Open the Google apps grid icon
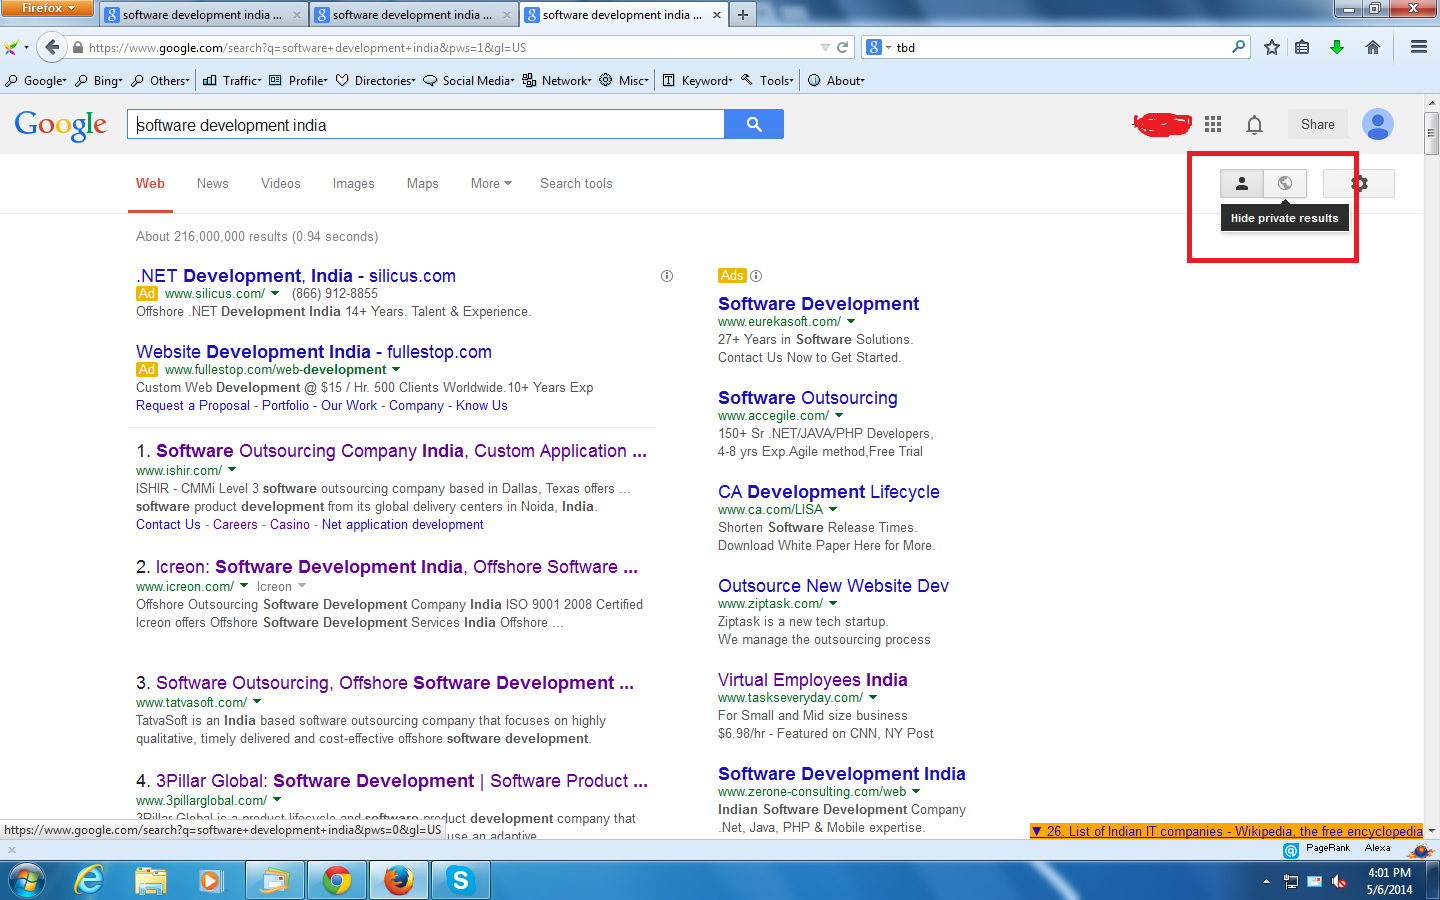The image size is (1440, 900). tap(1213, 124)
